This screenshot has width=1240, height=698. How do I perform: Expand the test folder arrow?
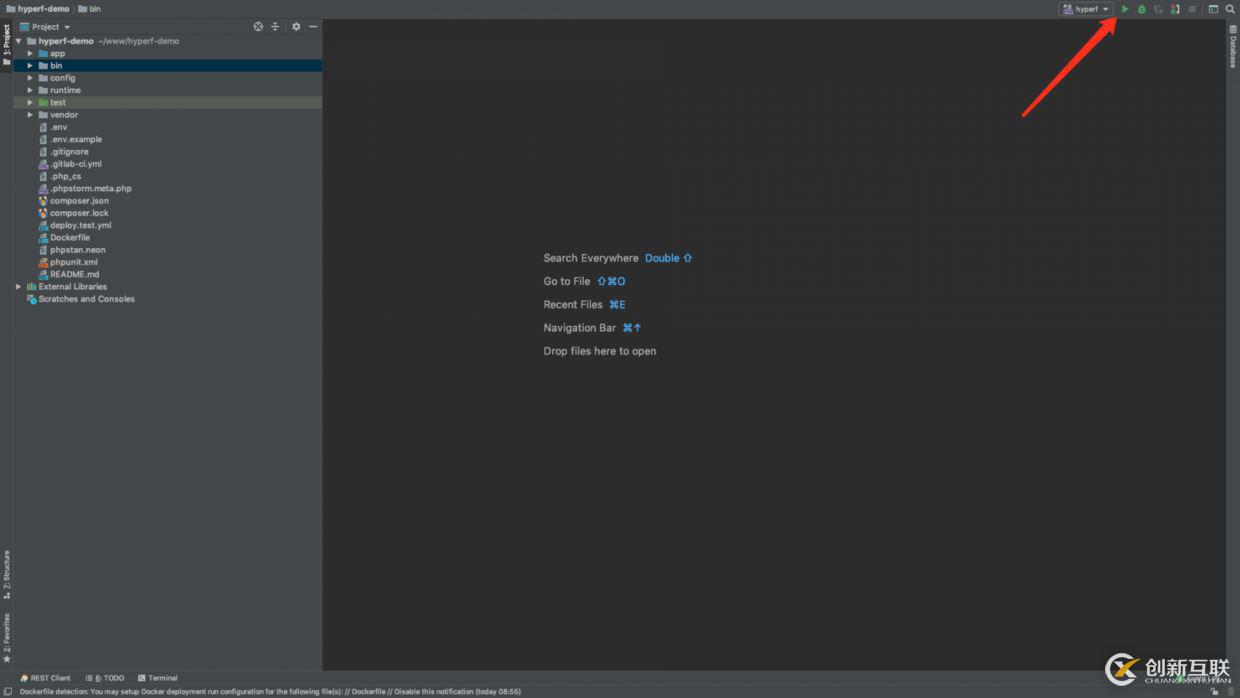point(30,102)
